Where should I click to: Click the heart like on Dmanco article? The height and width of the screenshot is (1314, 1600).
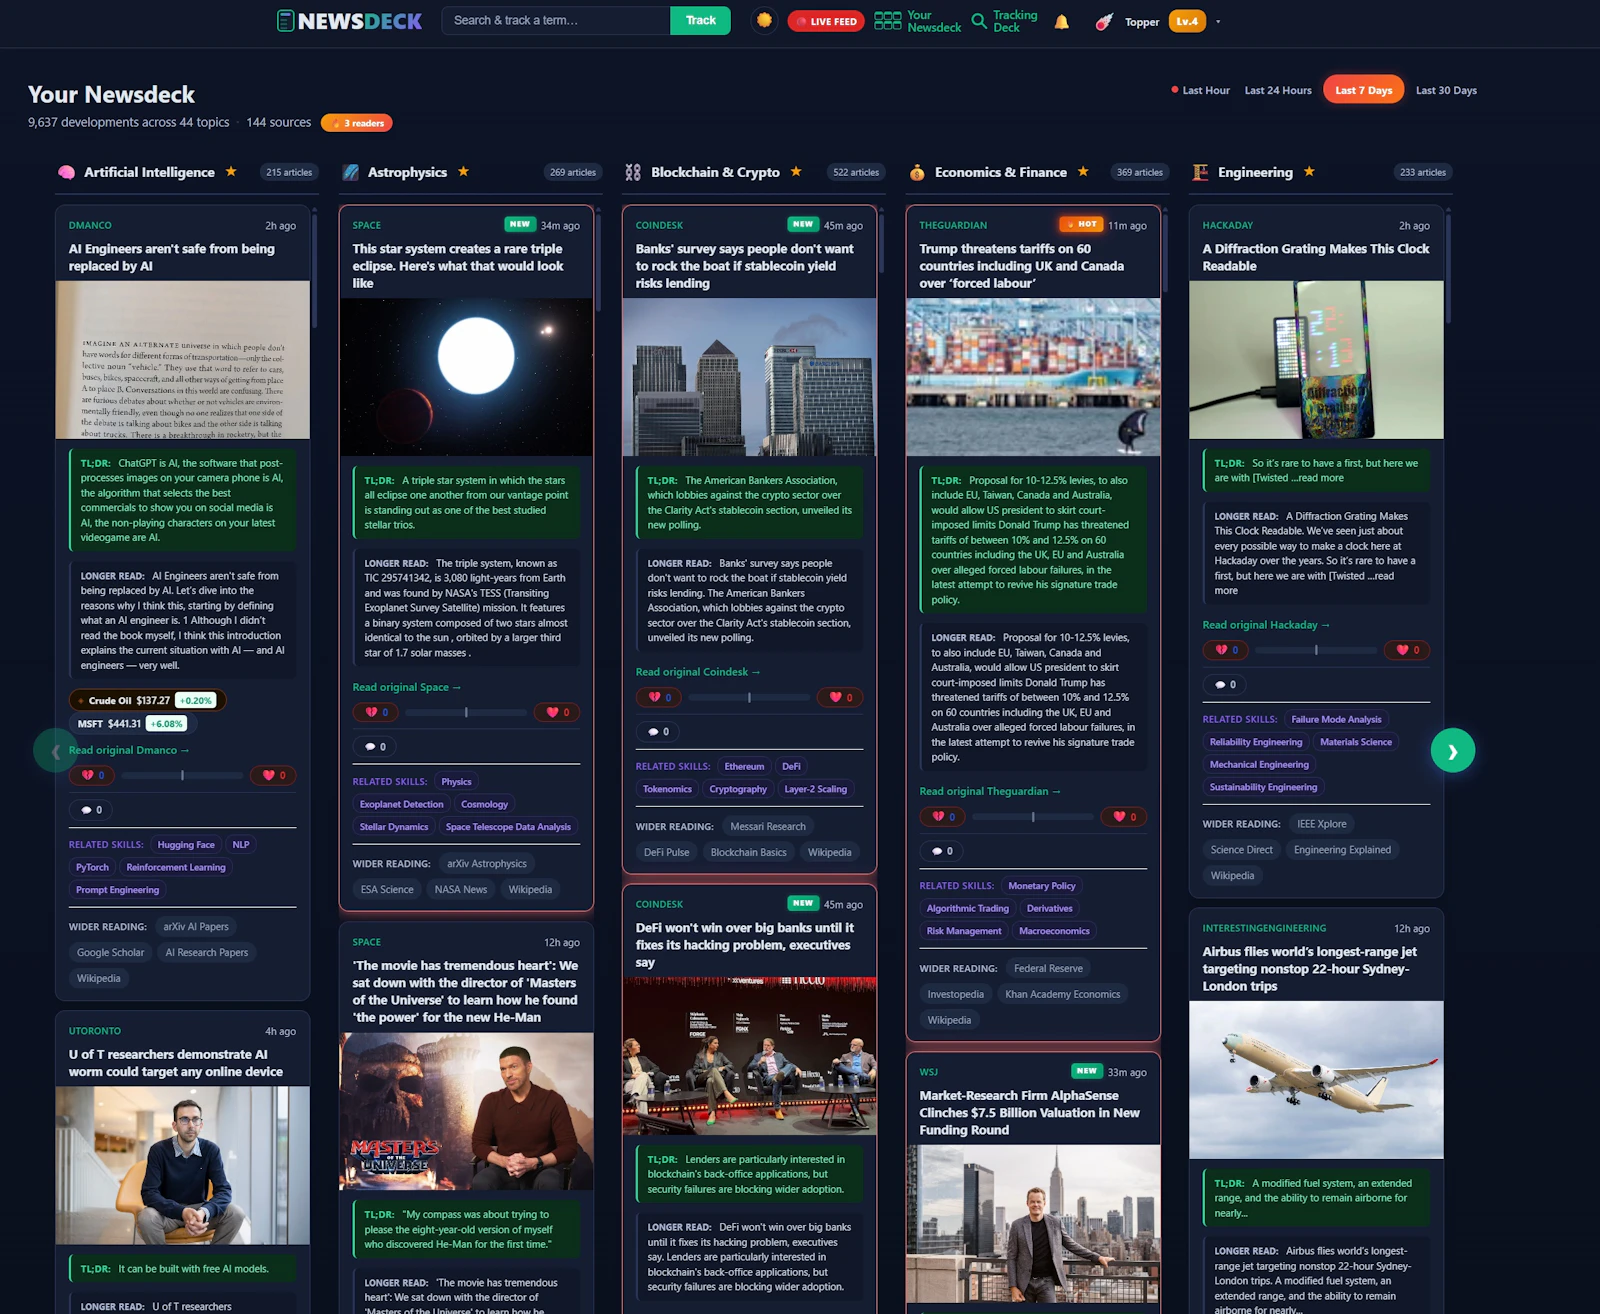coord(273,775)
